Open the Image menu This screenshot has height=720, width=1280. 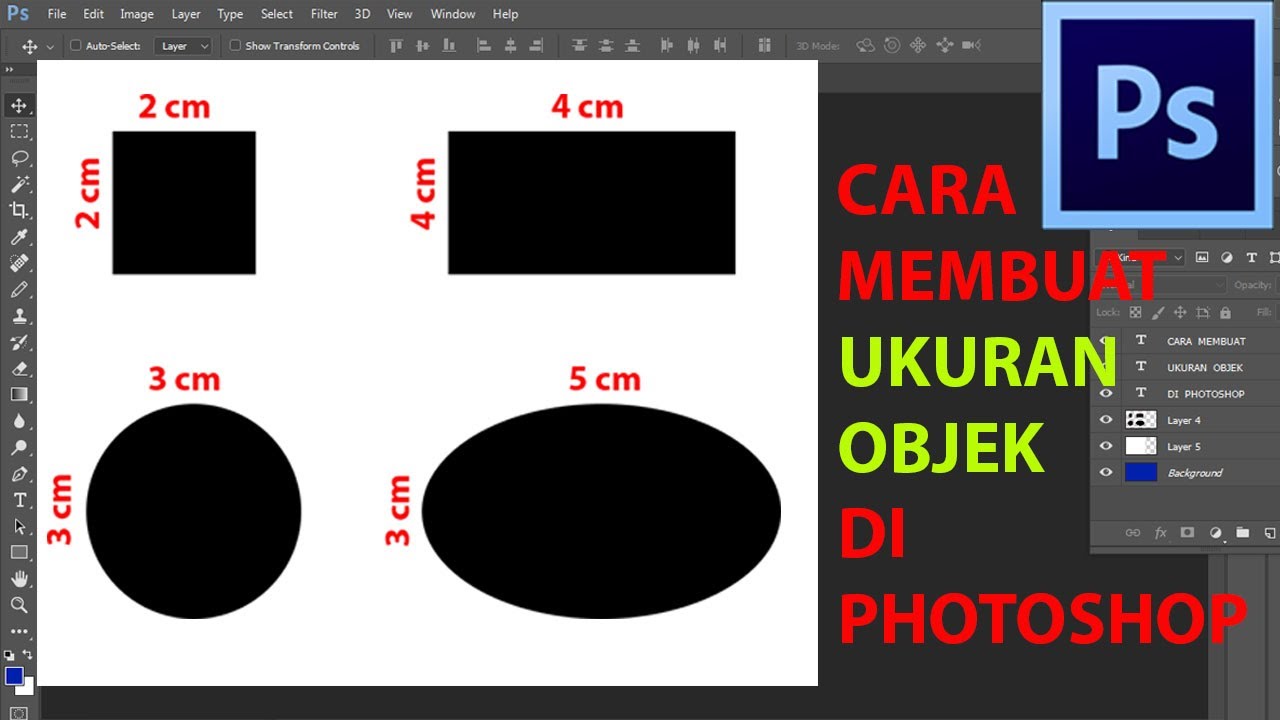tap(137, 14)
